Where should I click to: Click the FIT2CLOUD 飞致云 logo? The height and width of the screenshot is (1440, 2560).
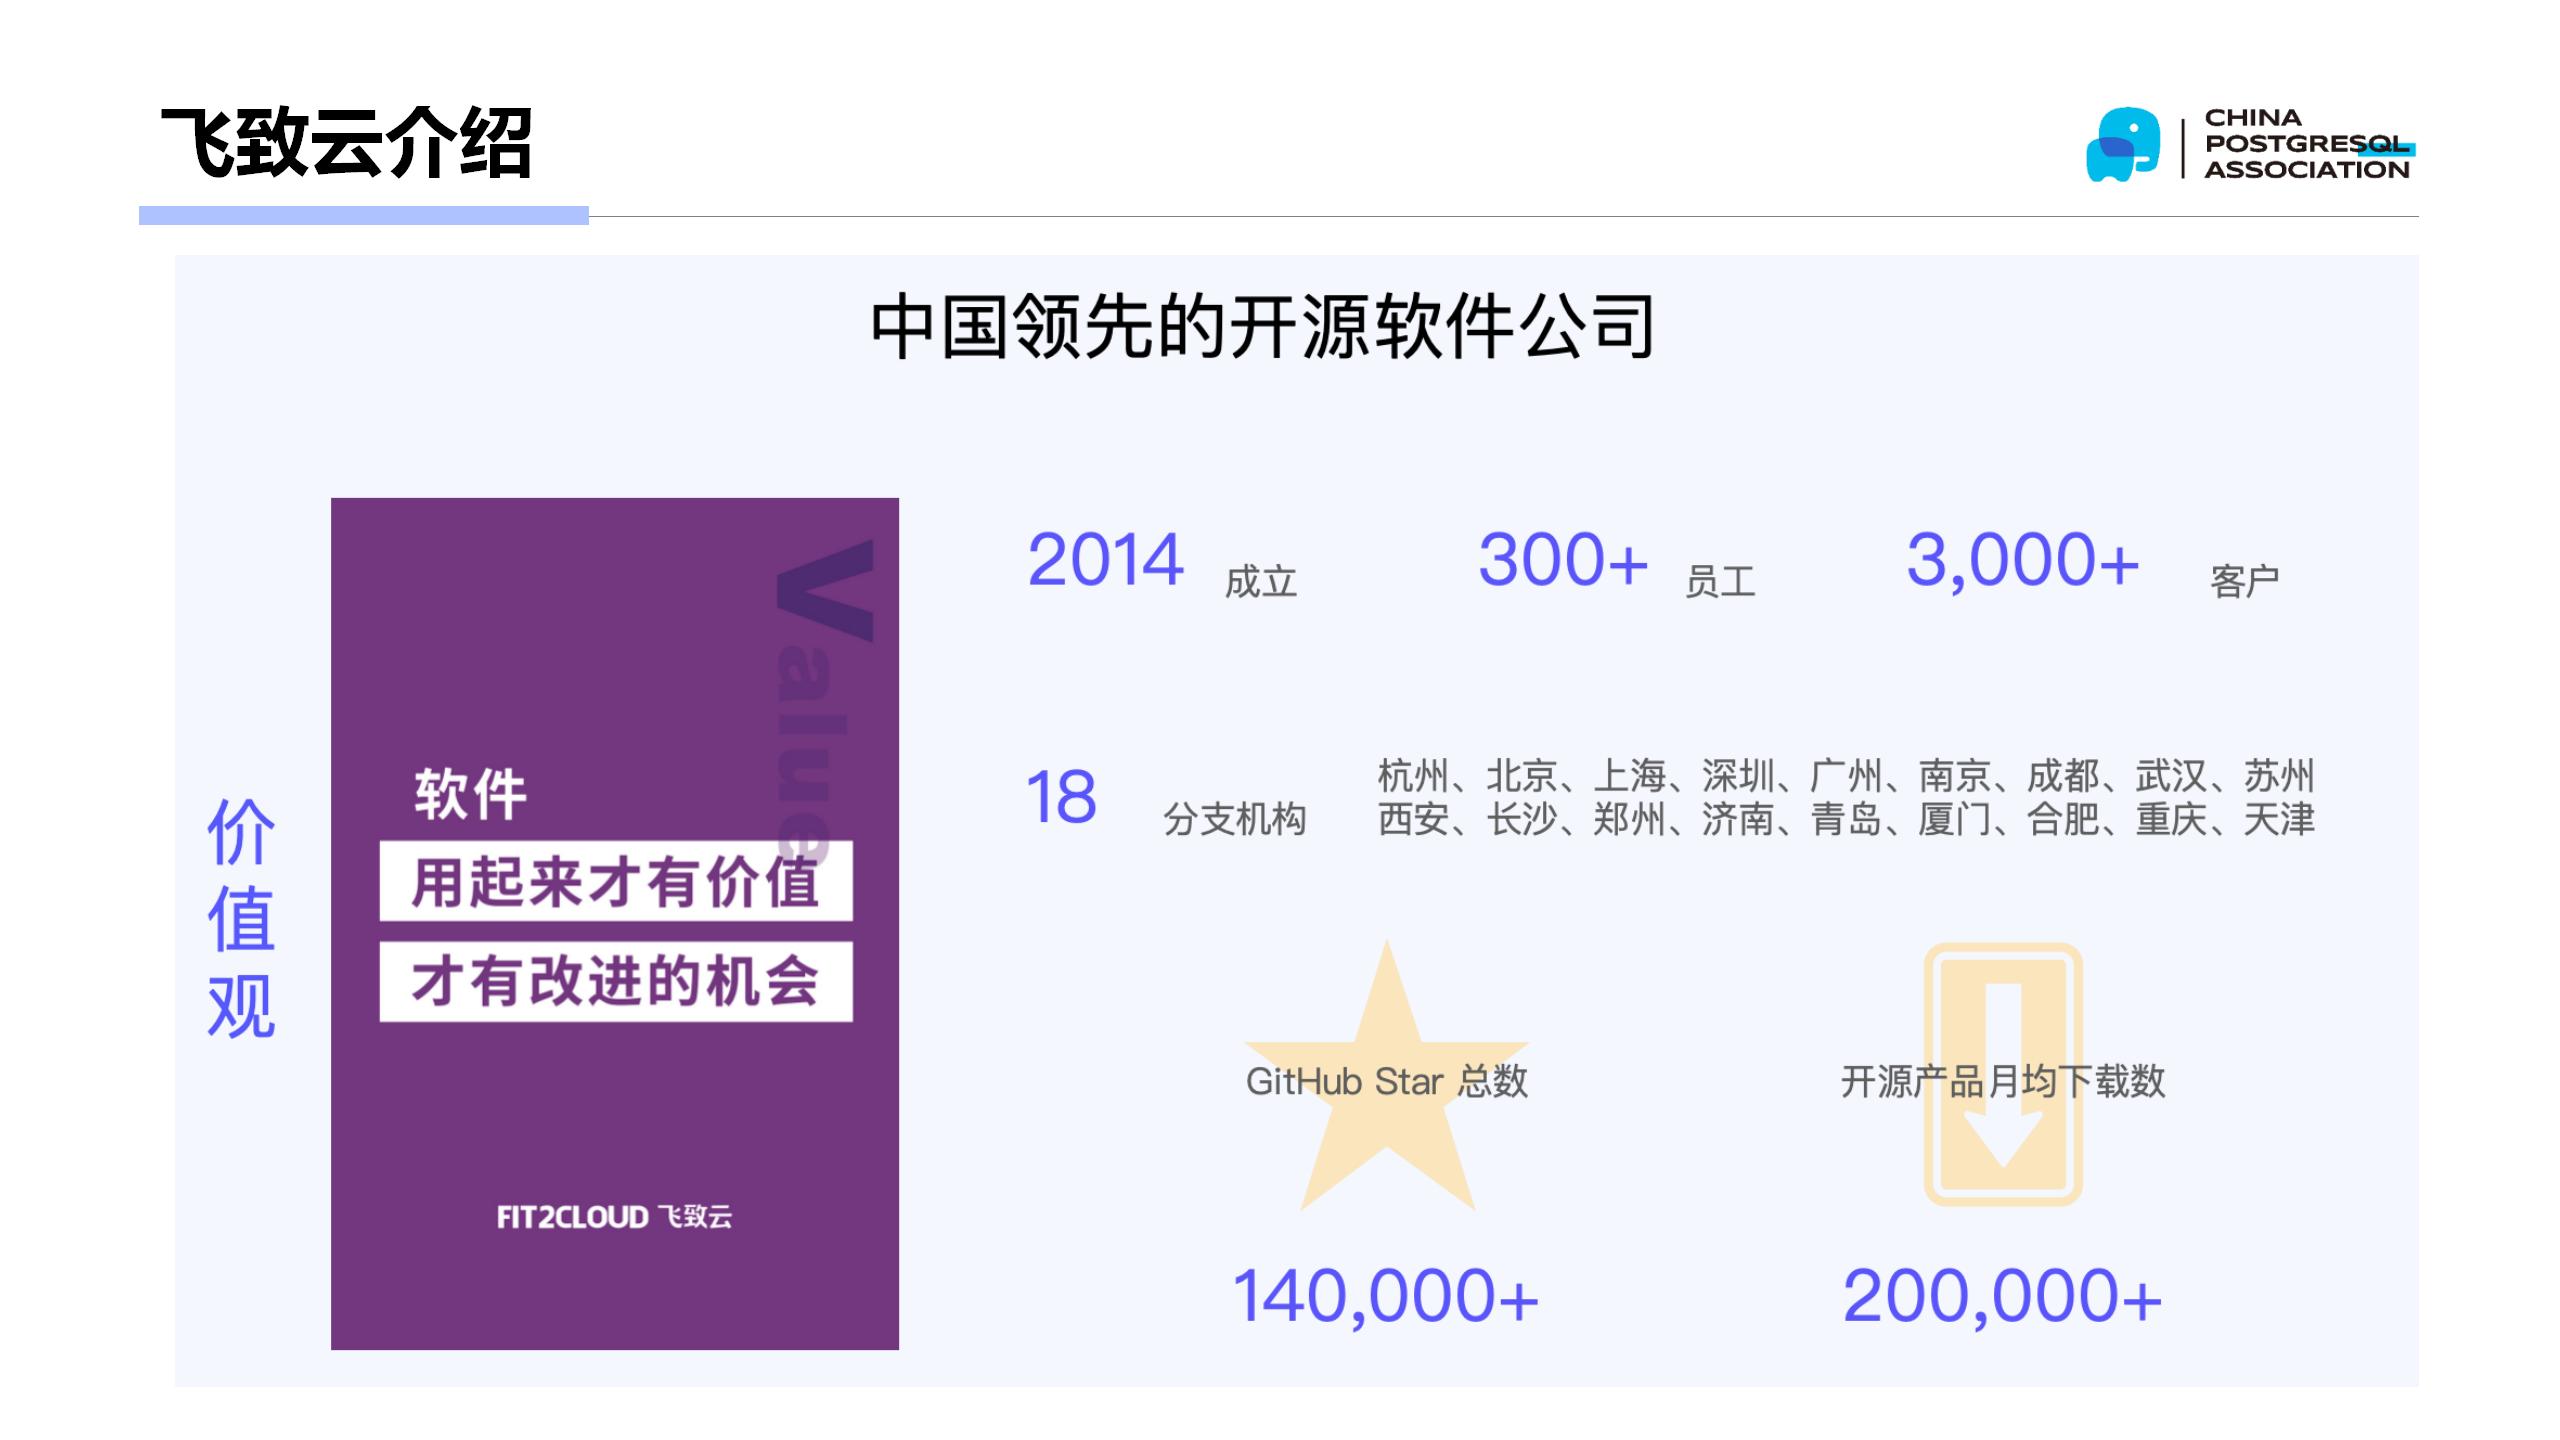pyautogui.click(x=614, y=1217)
